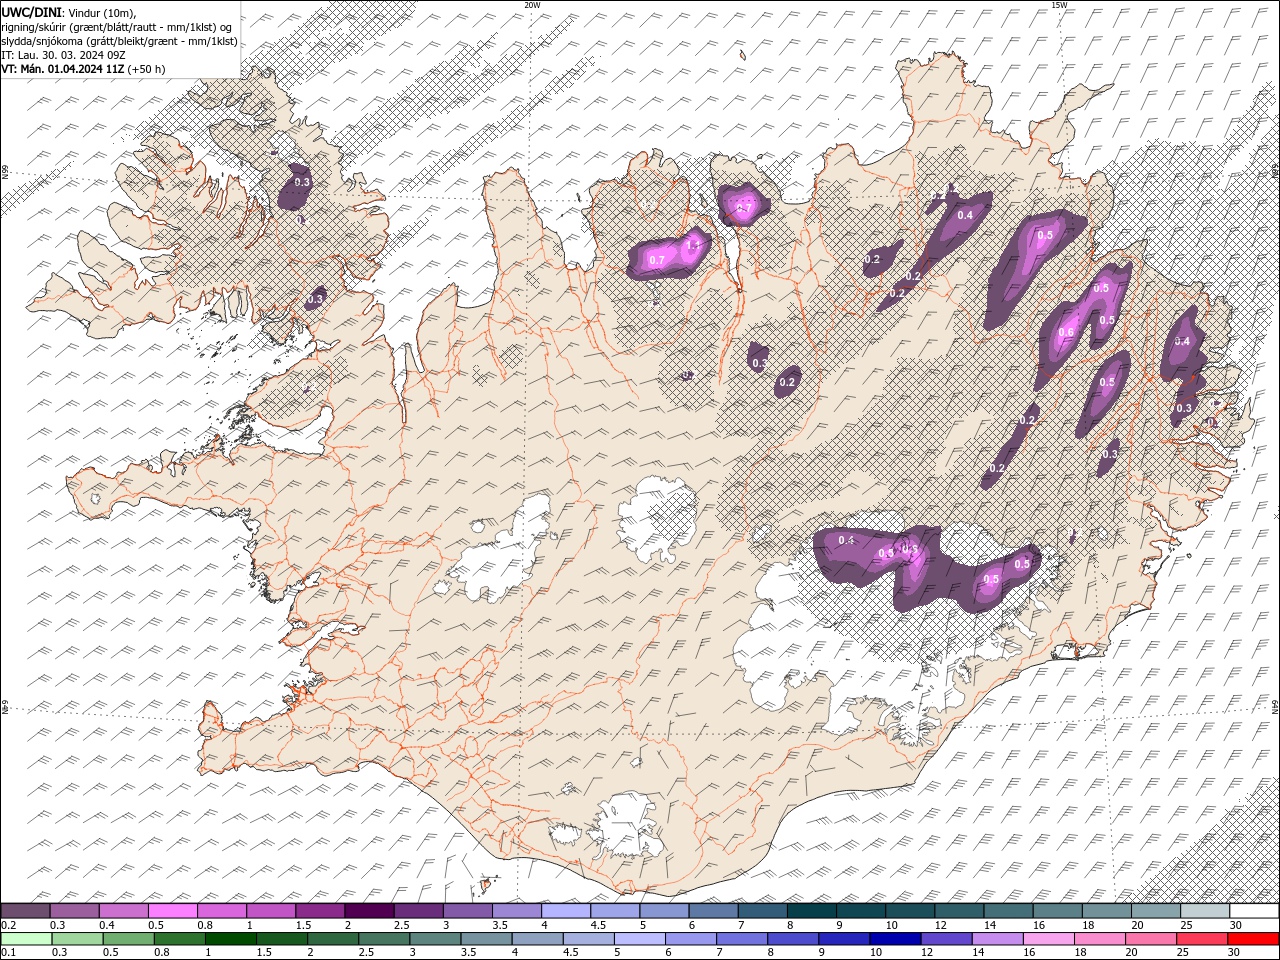Click the 2–2.5 green swatch in bottom legend row
Viewport: 1280px width, 960px height.
[x=335, y=938]
